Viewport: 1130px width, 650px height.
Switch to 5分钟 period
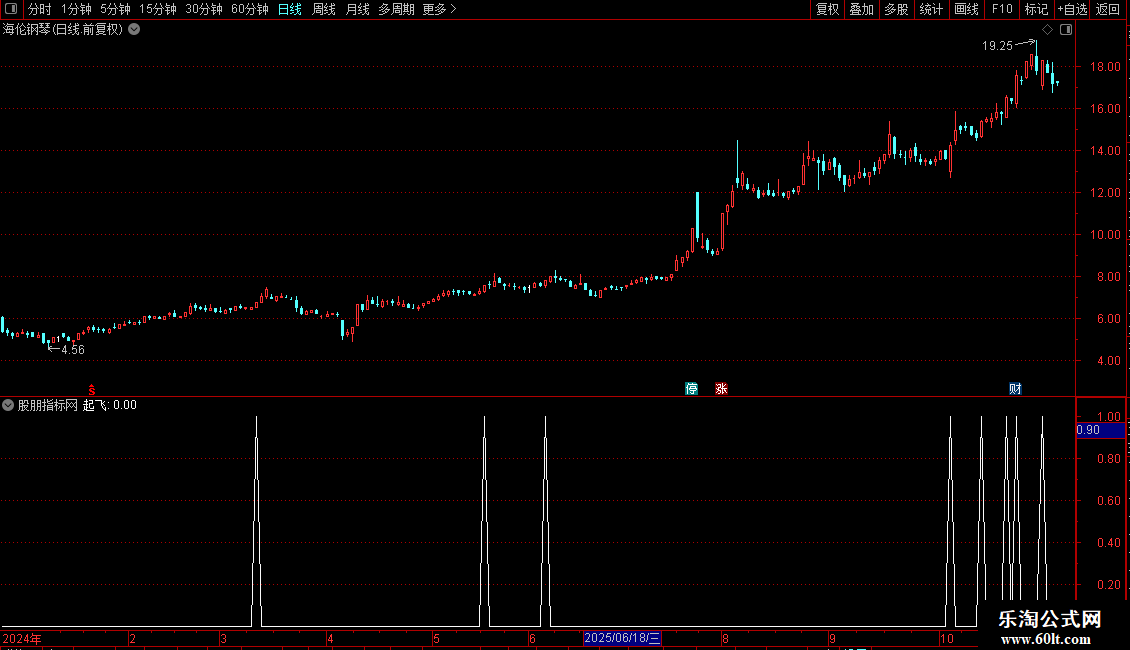pyautogui.click(x=115, y=9)
